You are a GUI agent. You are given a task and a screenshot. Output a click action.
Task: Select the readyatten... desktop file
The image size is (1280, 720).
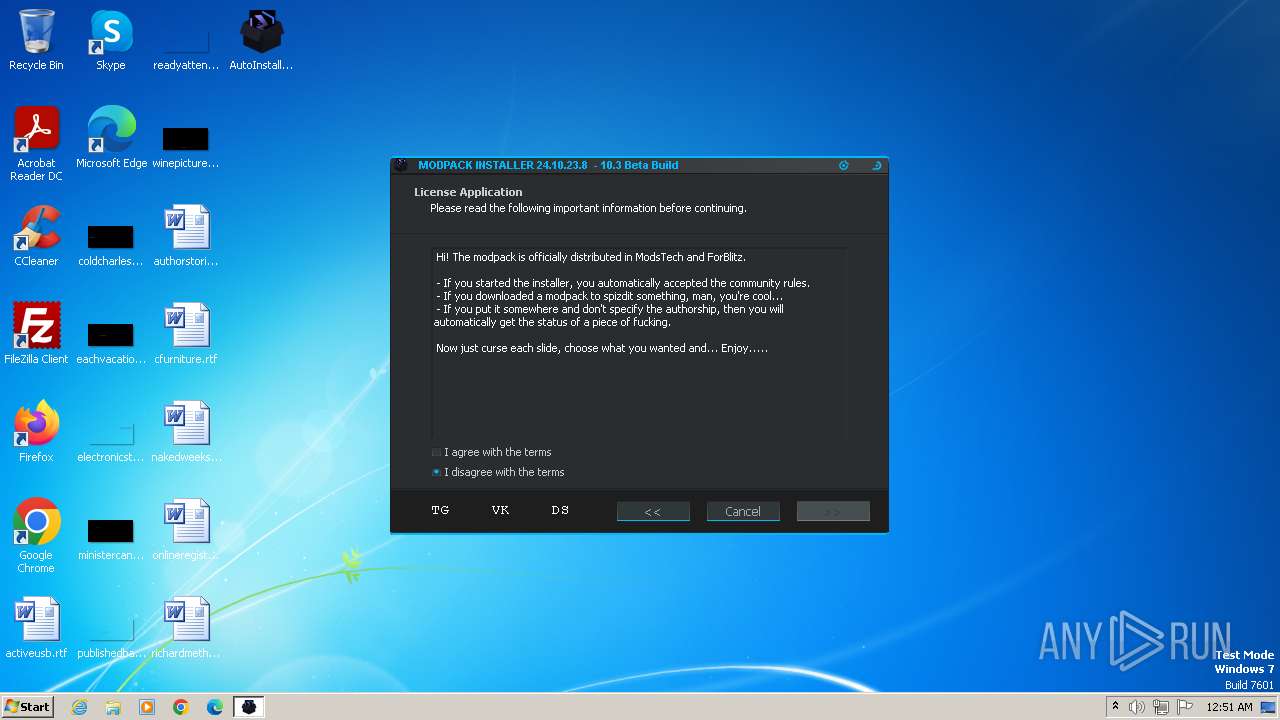tap(186, 48)
